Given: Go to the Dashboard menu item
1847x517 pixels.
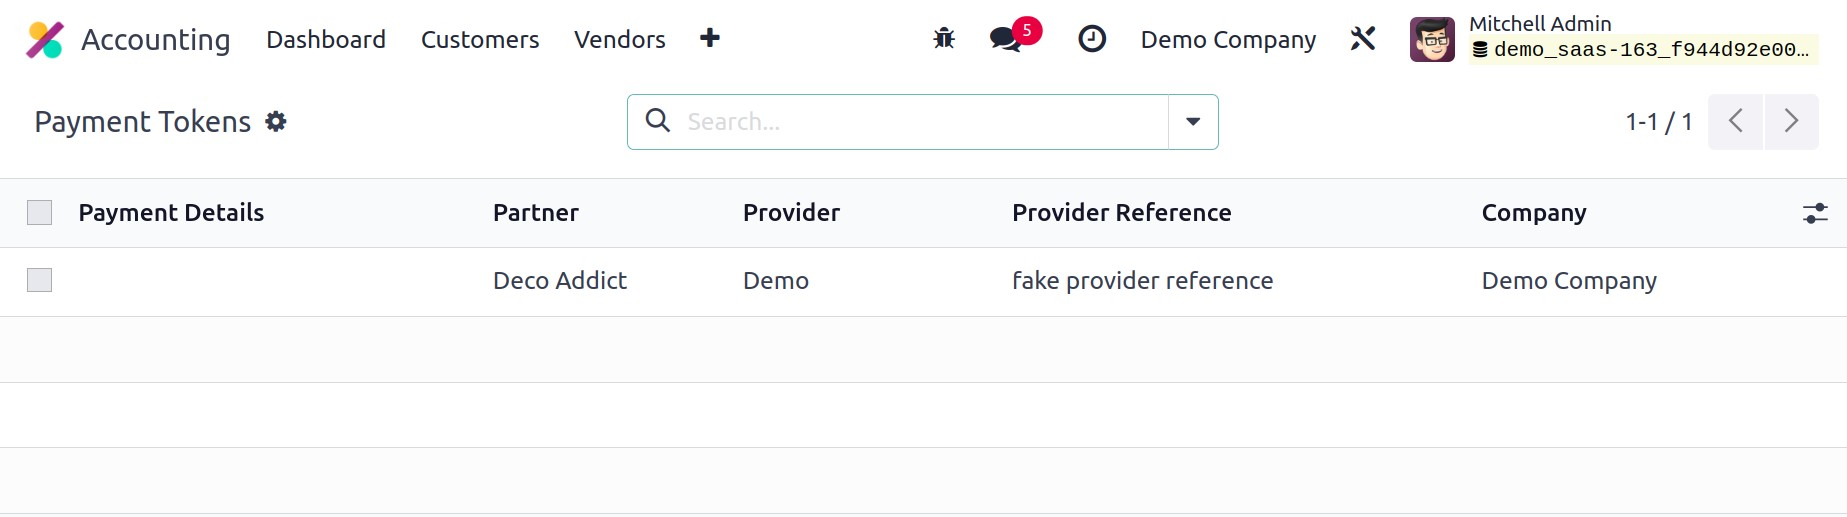Looking at the screenshot, I should 326,40.
